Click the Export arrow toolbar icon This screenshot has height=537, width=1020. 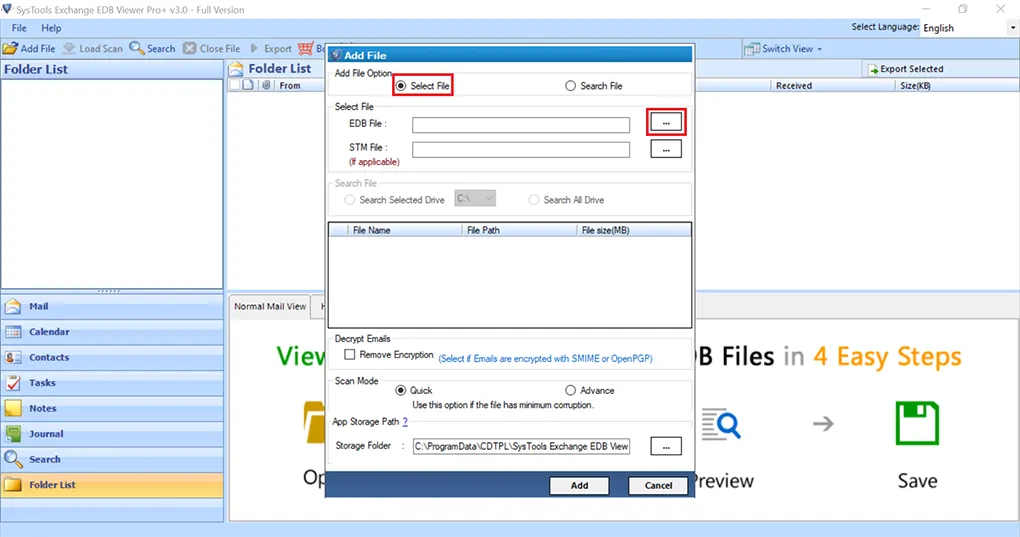(254, 49)
